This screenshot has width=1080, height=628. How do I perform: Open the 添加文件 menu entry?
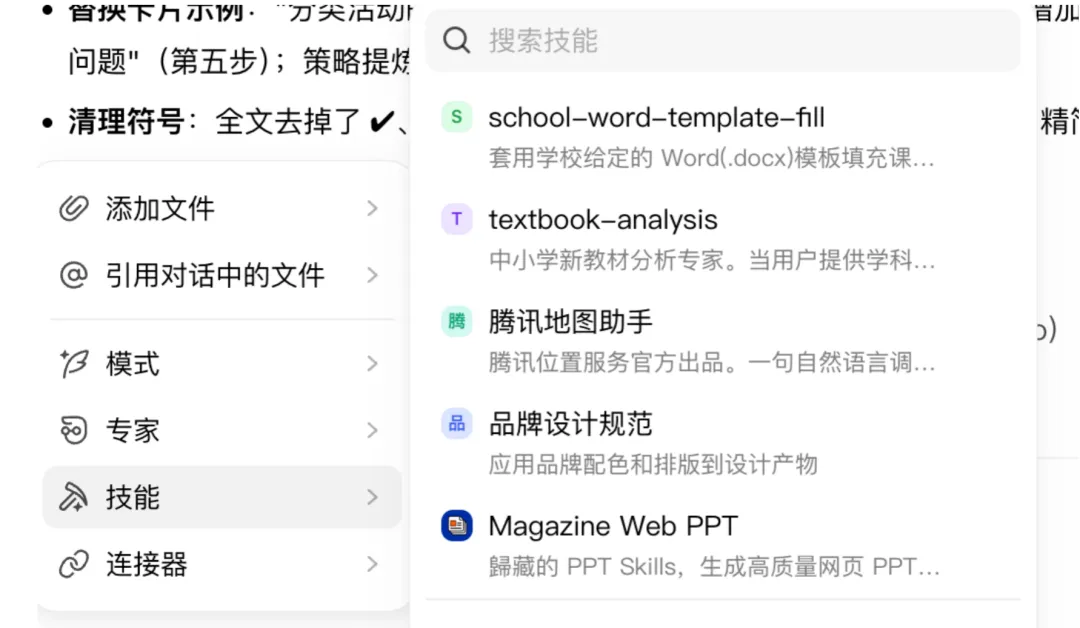222,208
